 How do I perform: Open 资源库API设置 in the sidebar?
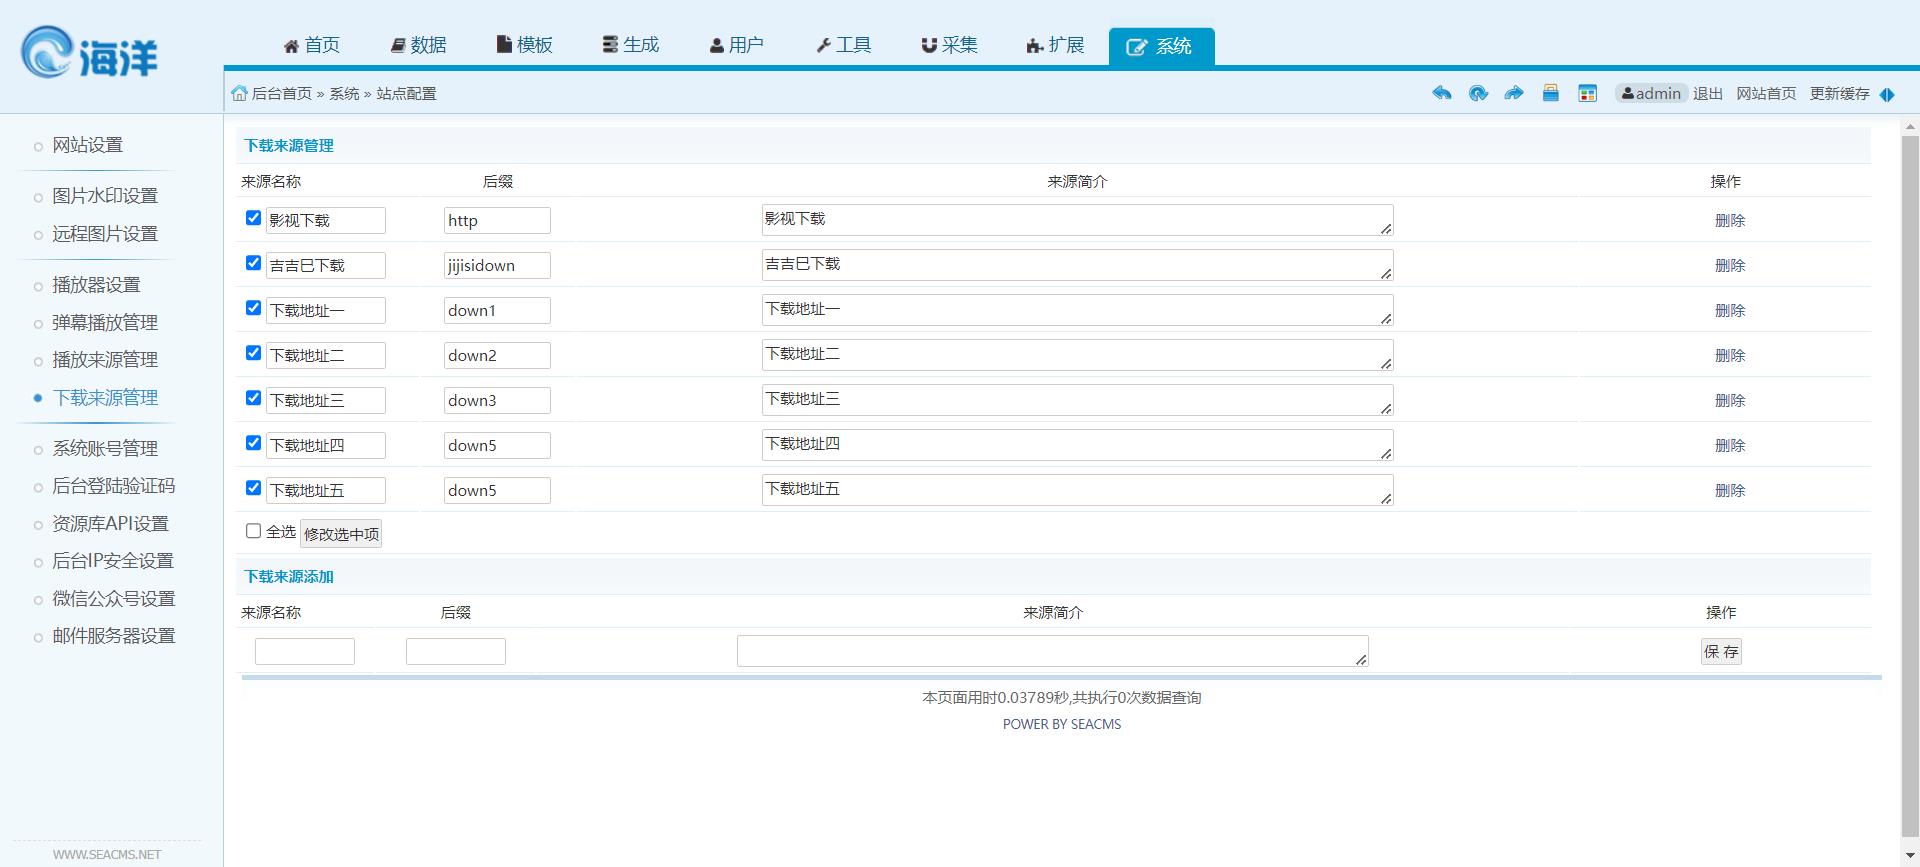111,524
